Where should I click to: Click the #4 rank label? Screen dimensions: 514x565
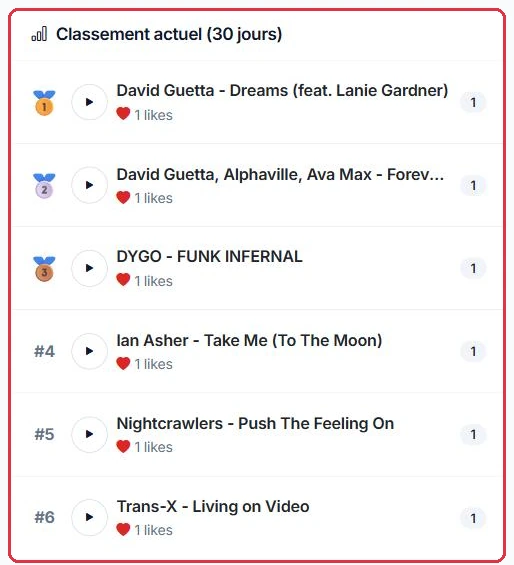(44, 351)
